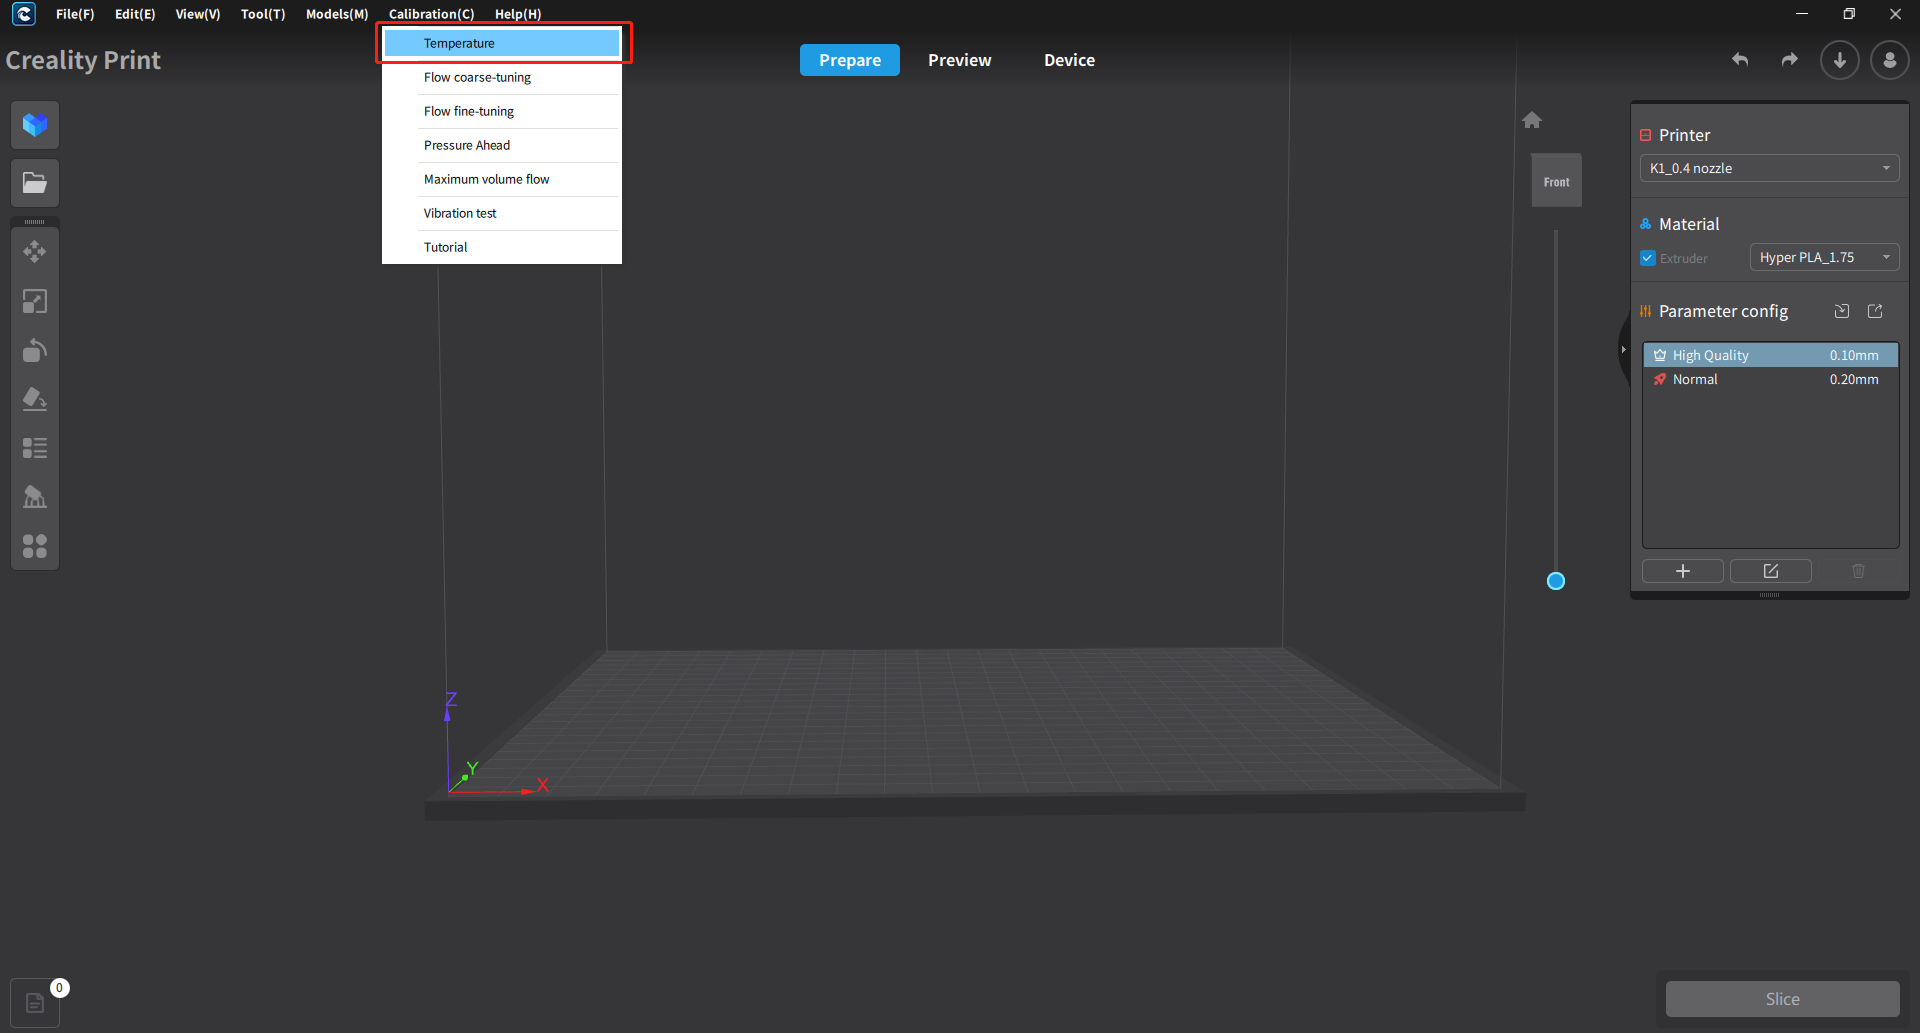Select the Scale tool in left toolbar
Screen dimensions: 1920x1033
[x=35, y=301]
